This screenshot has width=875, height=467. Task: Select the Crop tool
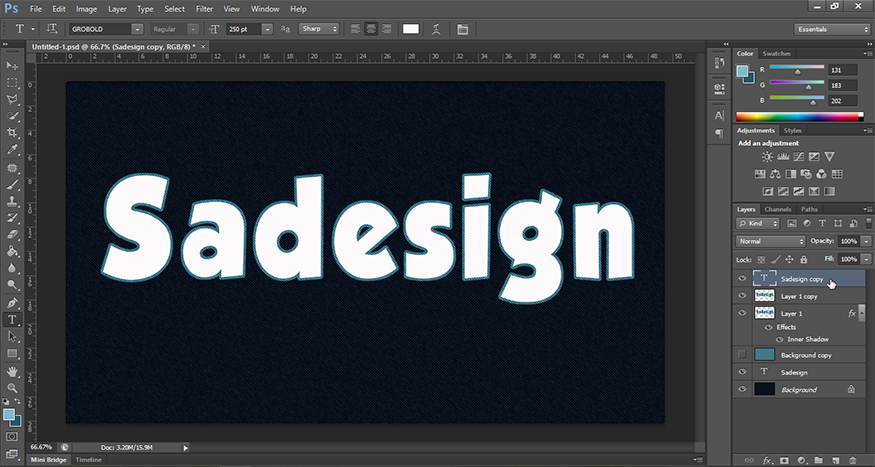click(x=12, y=133)
